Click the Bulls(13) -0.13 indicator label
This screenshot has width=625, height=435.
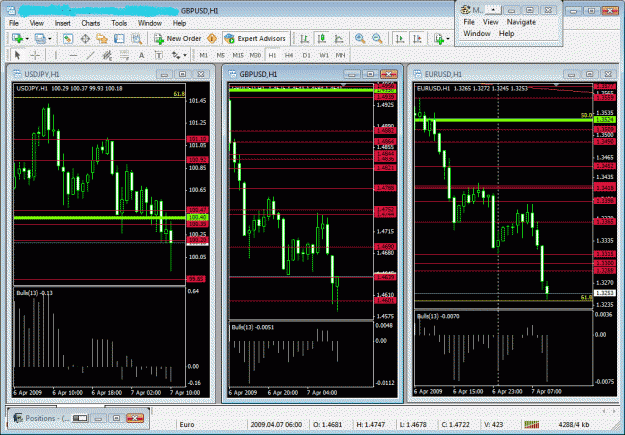35,293
